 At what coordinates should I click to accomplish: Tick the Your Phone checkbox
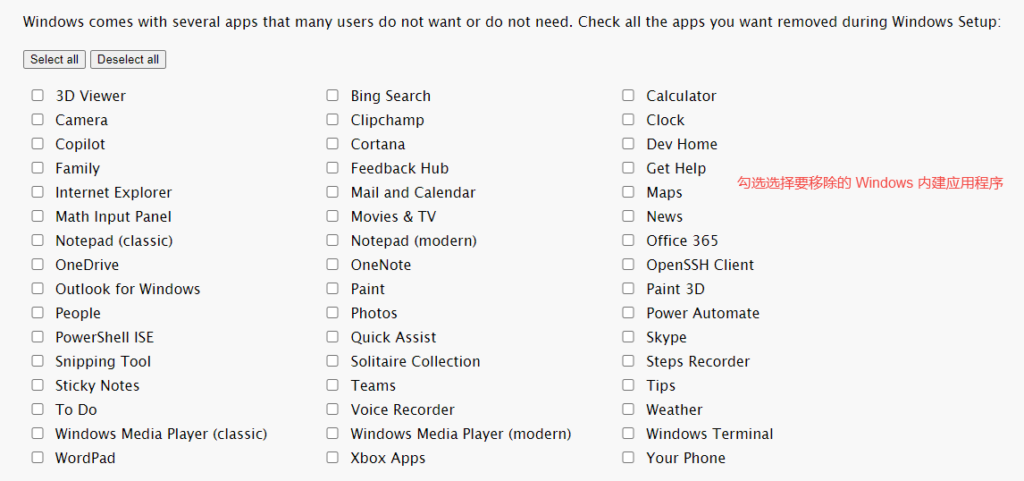[x=628, y=458]
